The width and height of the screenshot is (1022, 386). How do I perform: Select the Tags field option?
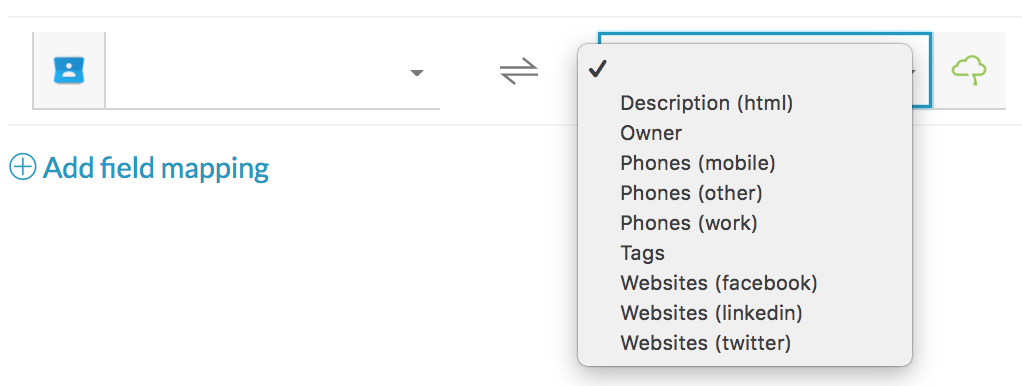643,253
